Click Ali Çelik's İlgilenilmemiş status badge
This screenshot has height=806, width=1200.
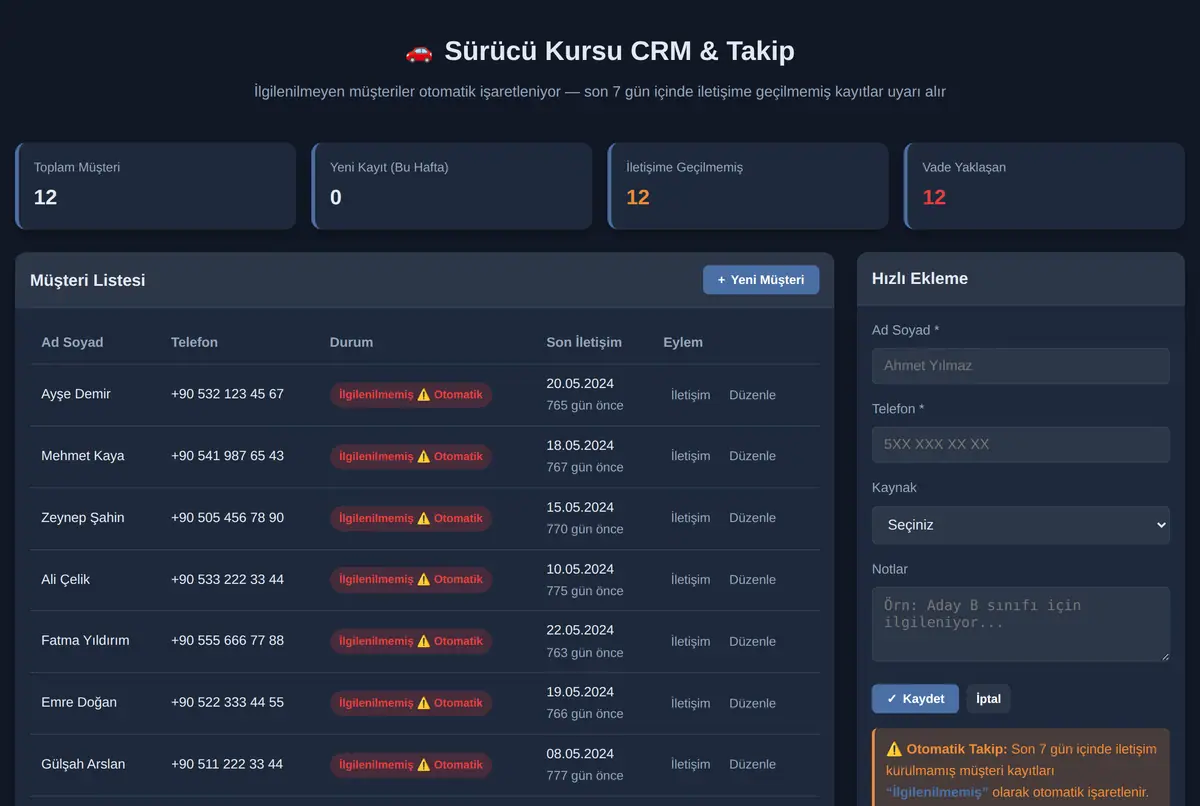[x=411, y=580]
